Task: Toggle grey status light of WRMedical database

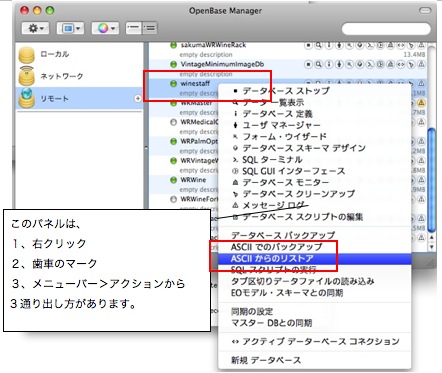Action: (173, 122)
